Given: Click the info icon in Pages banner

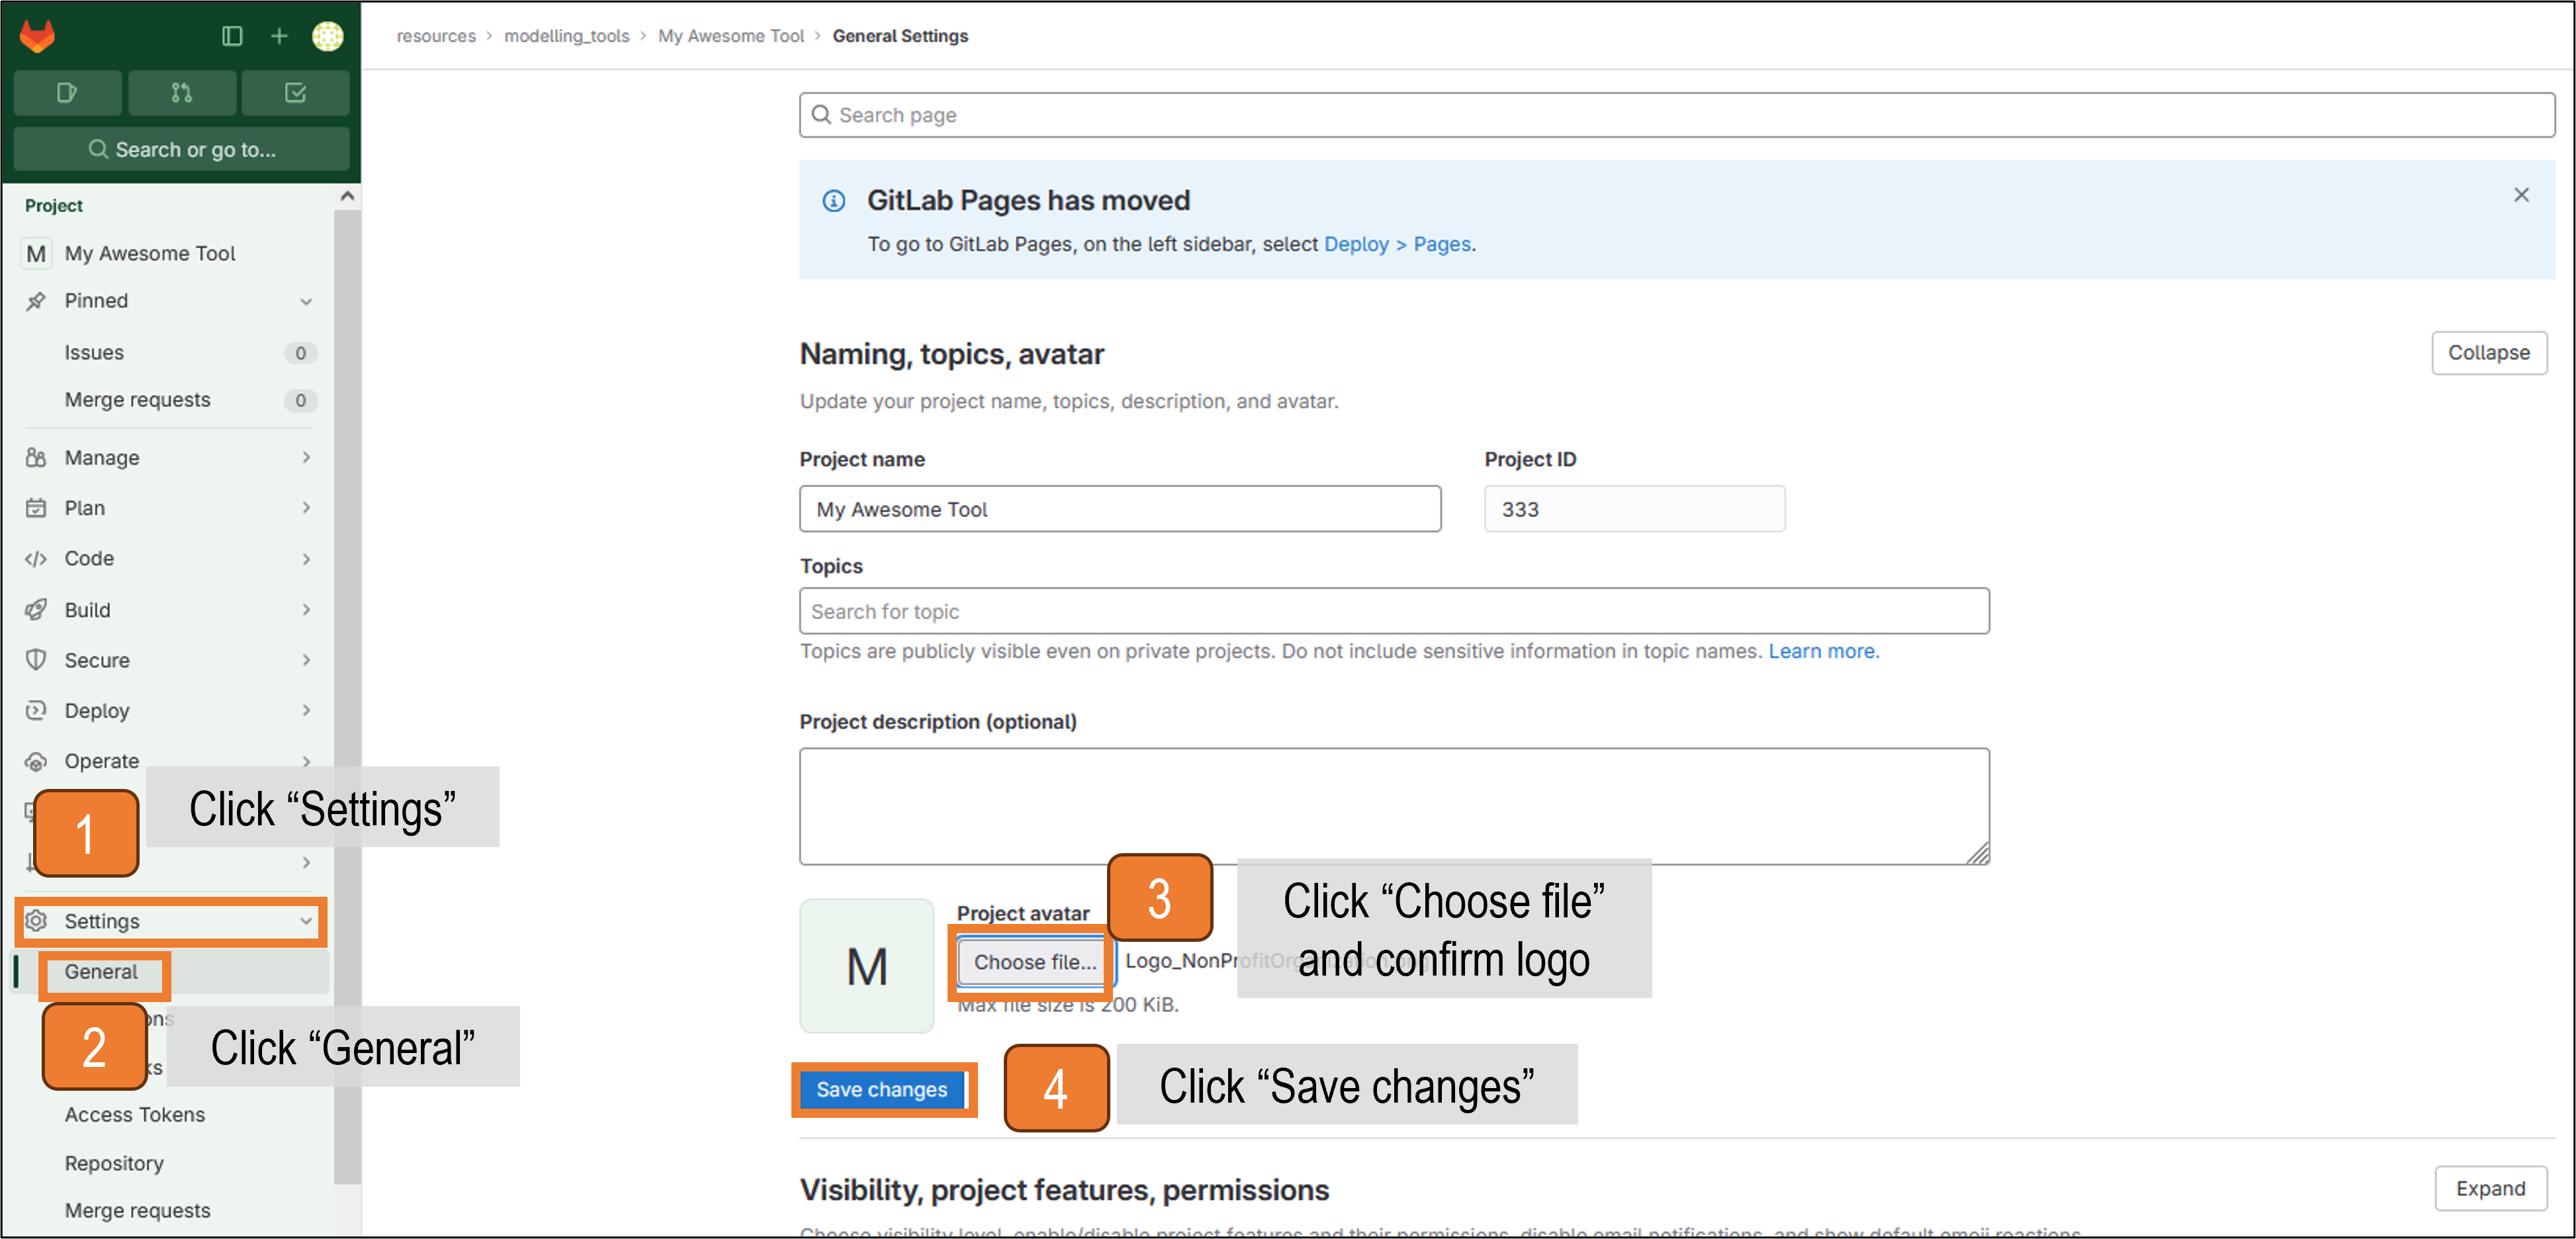Looking at the screenshot, I should tap(834, 201).
